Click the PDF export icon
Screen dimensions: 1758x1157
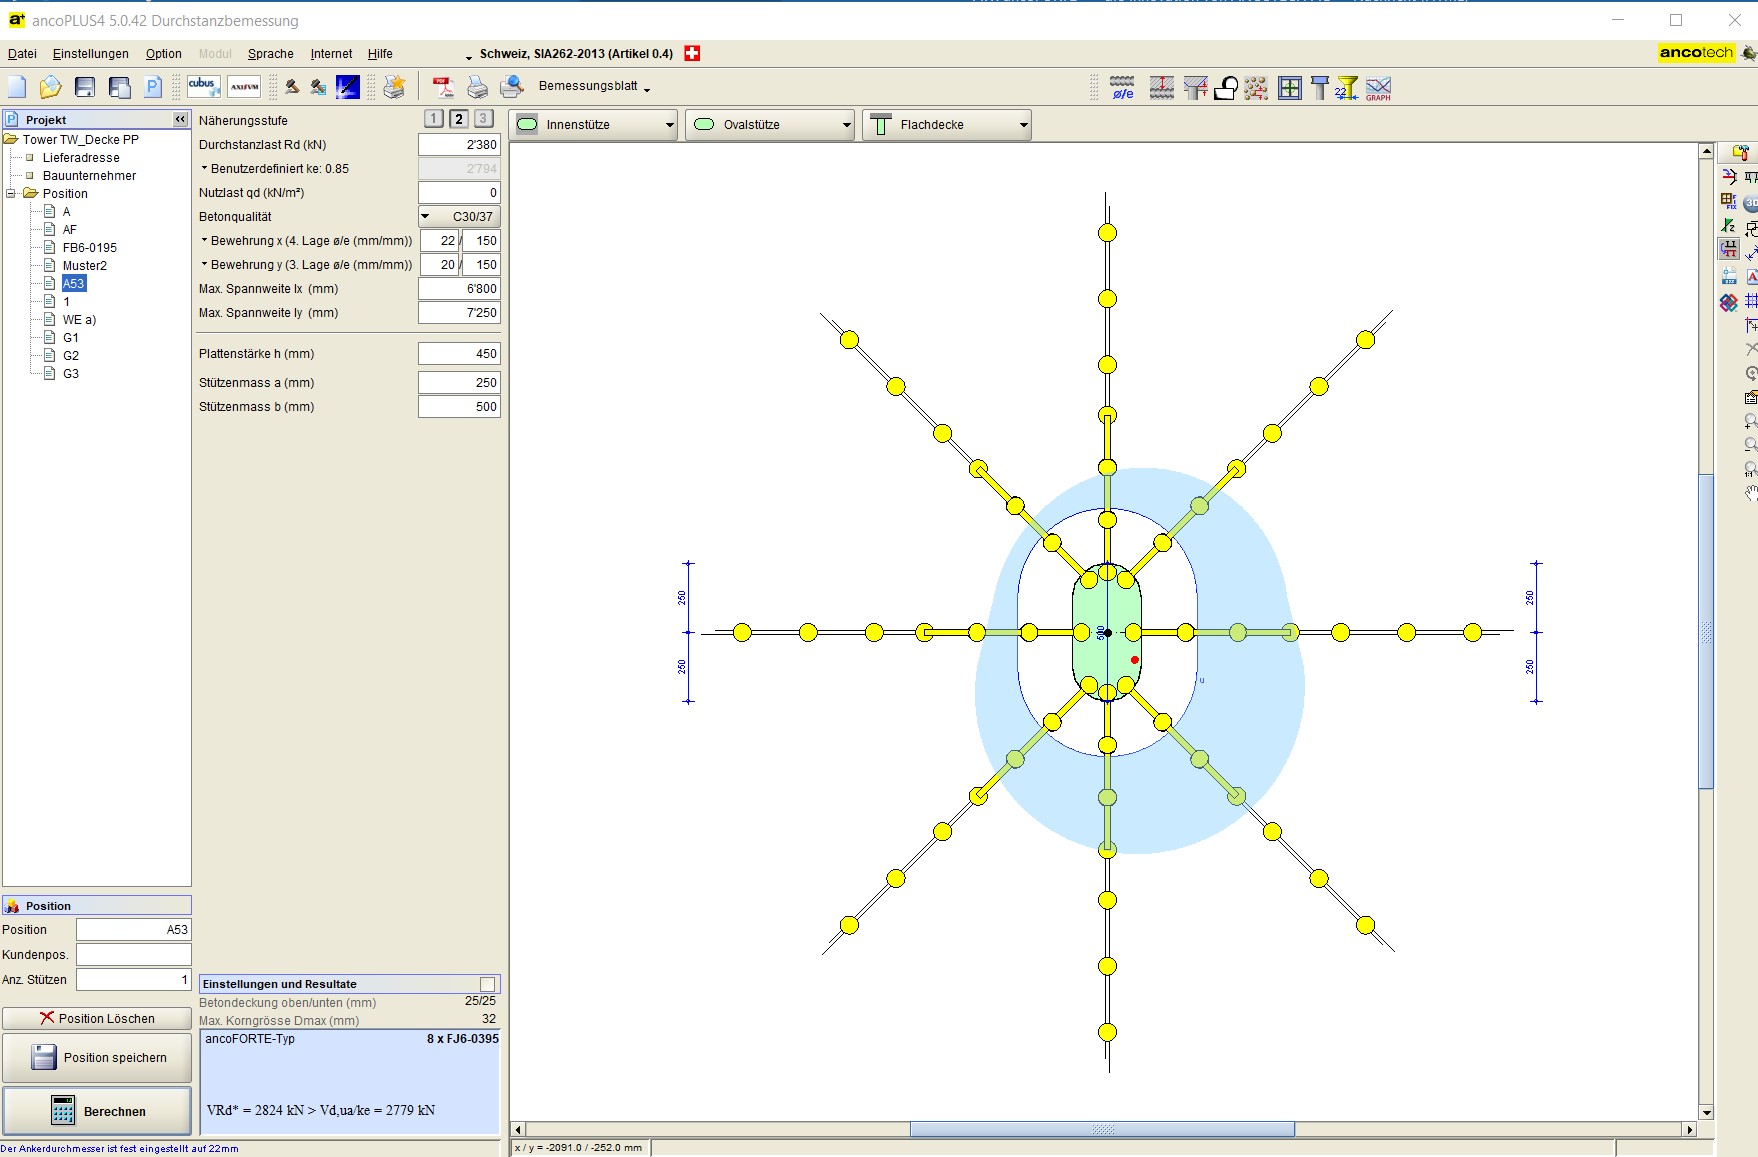[x=442, y=88]
